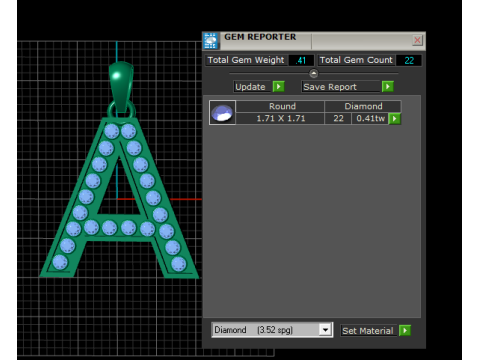Click the 0.41tw weight cell
Screen dimensions: 480x360
[370, 118]
